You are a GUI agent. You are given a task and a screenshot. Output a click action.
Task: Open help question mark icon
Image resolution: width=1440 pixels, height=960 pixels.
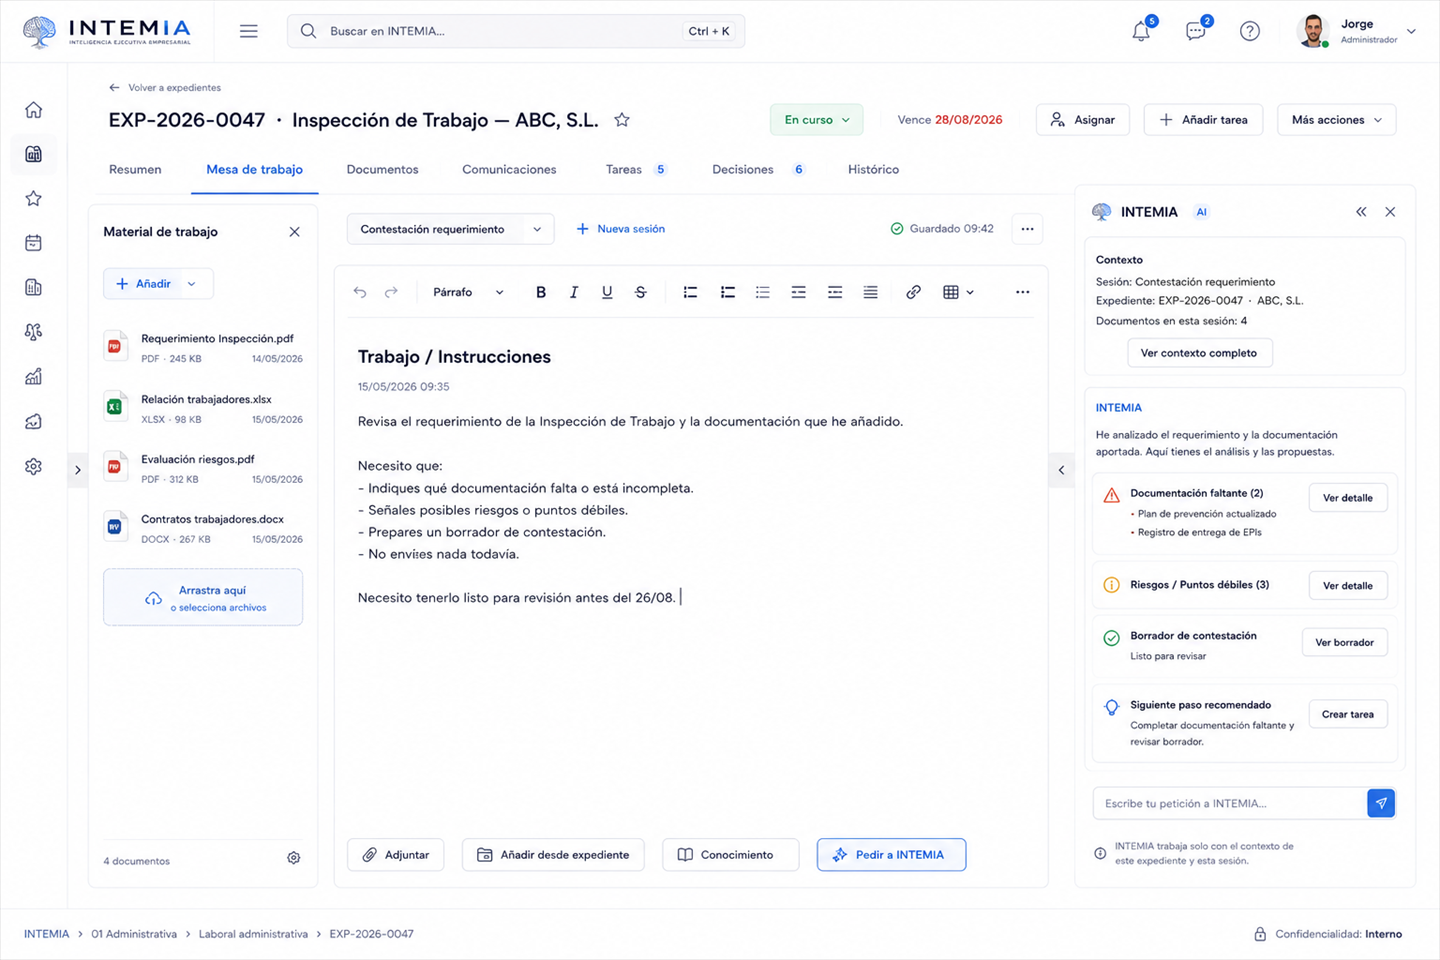[x=1250, y=31]
